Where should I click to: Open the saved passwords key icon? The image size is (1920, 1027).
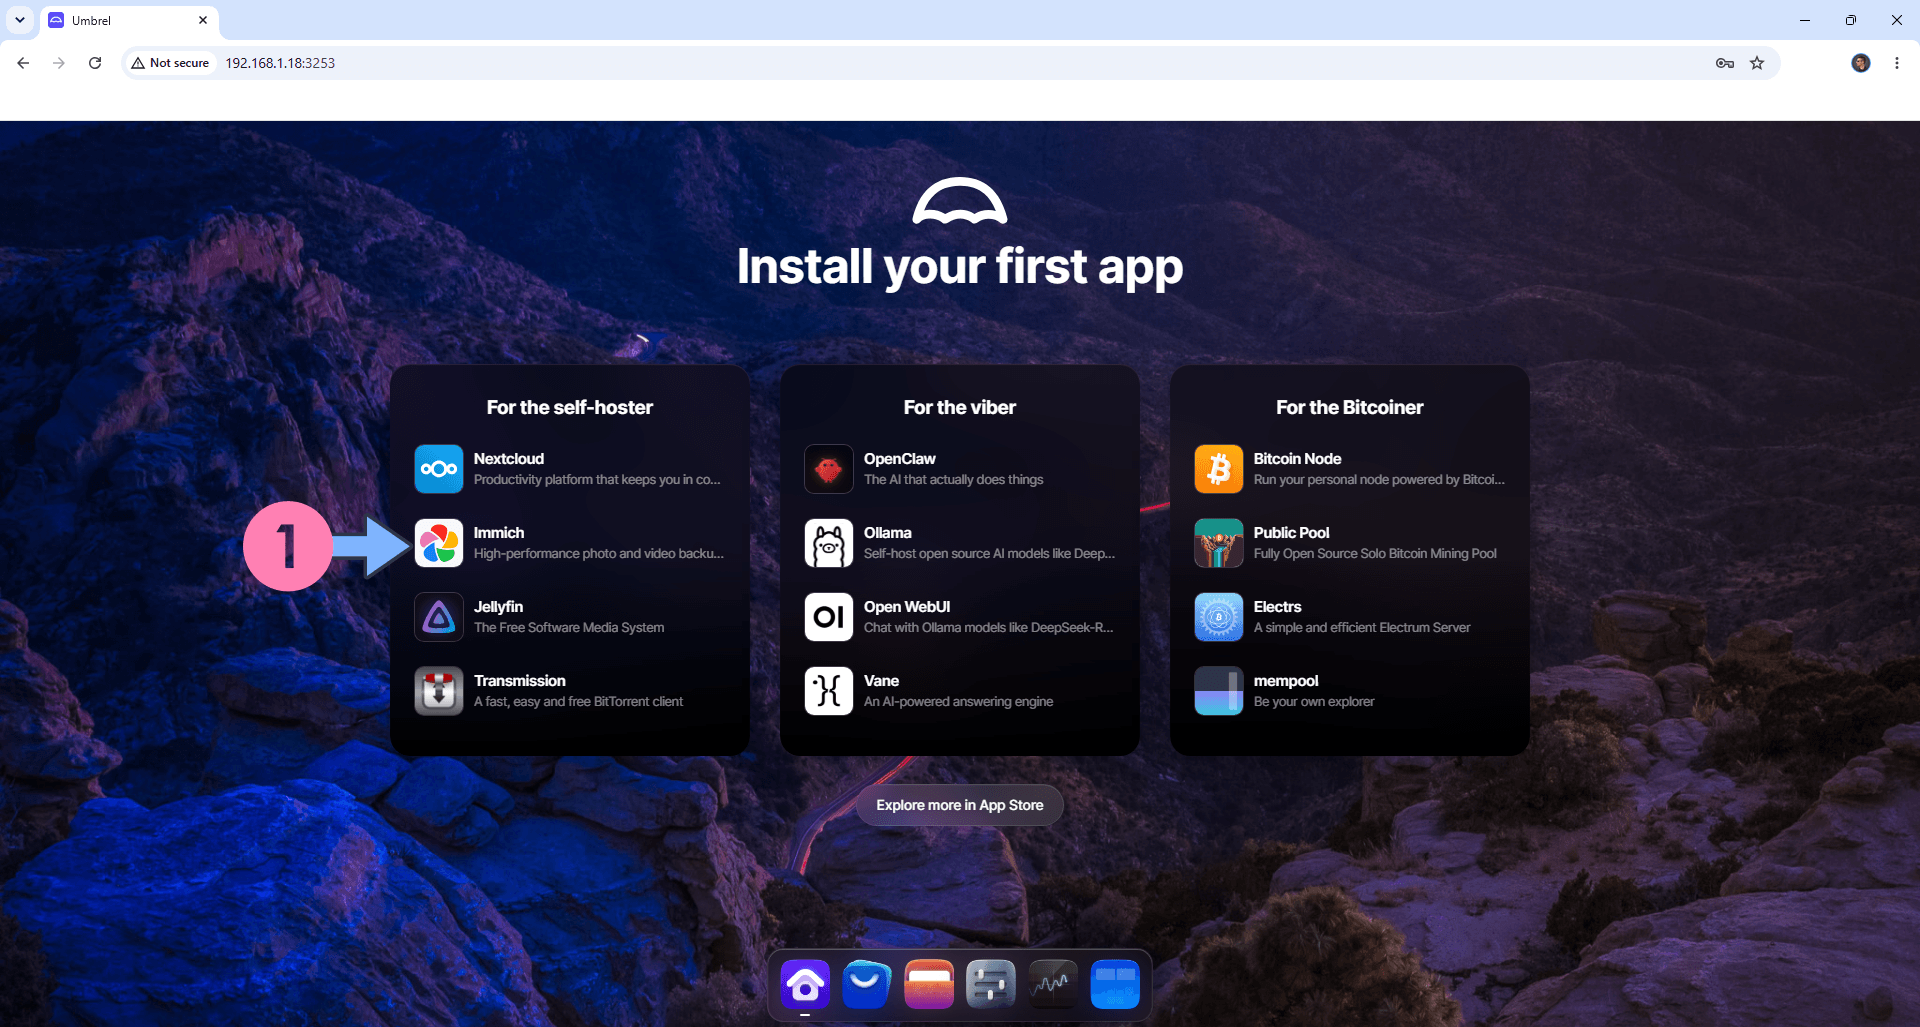point(1725,63)
